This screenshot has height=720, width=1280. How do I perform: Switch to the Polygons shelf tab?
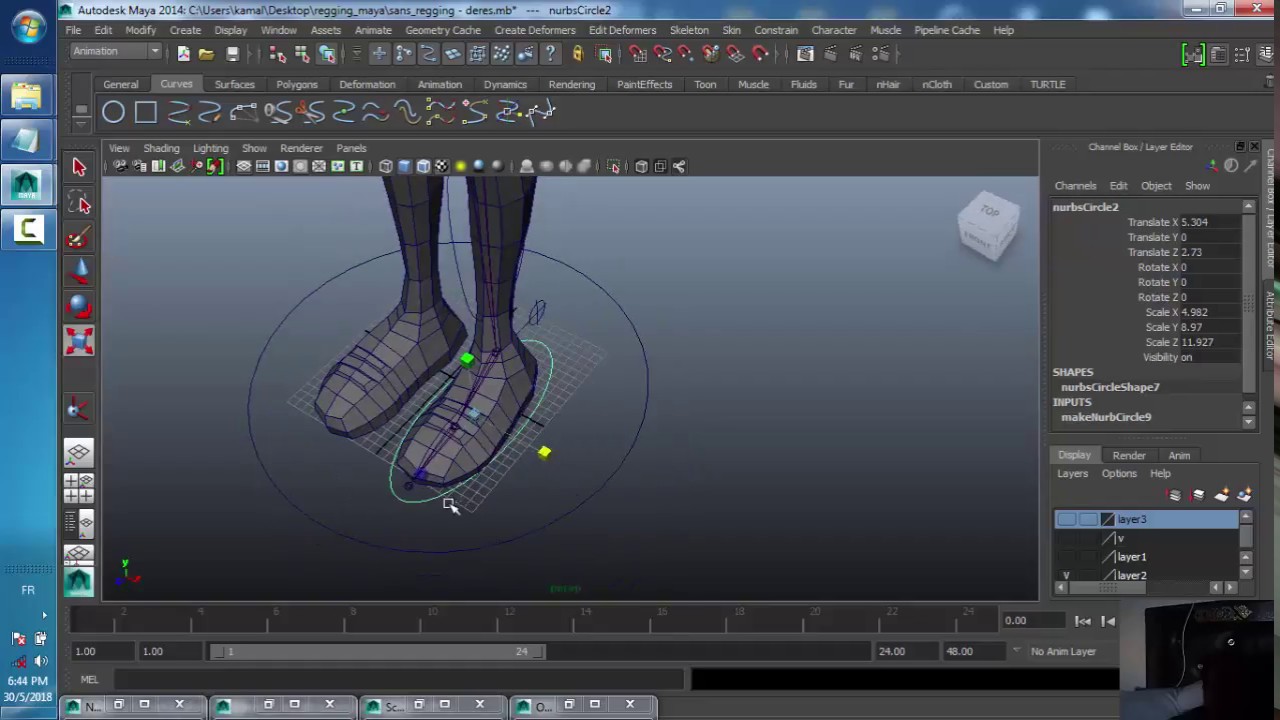[297, 84]
